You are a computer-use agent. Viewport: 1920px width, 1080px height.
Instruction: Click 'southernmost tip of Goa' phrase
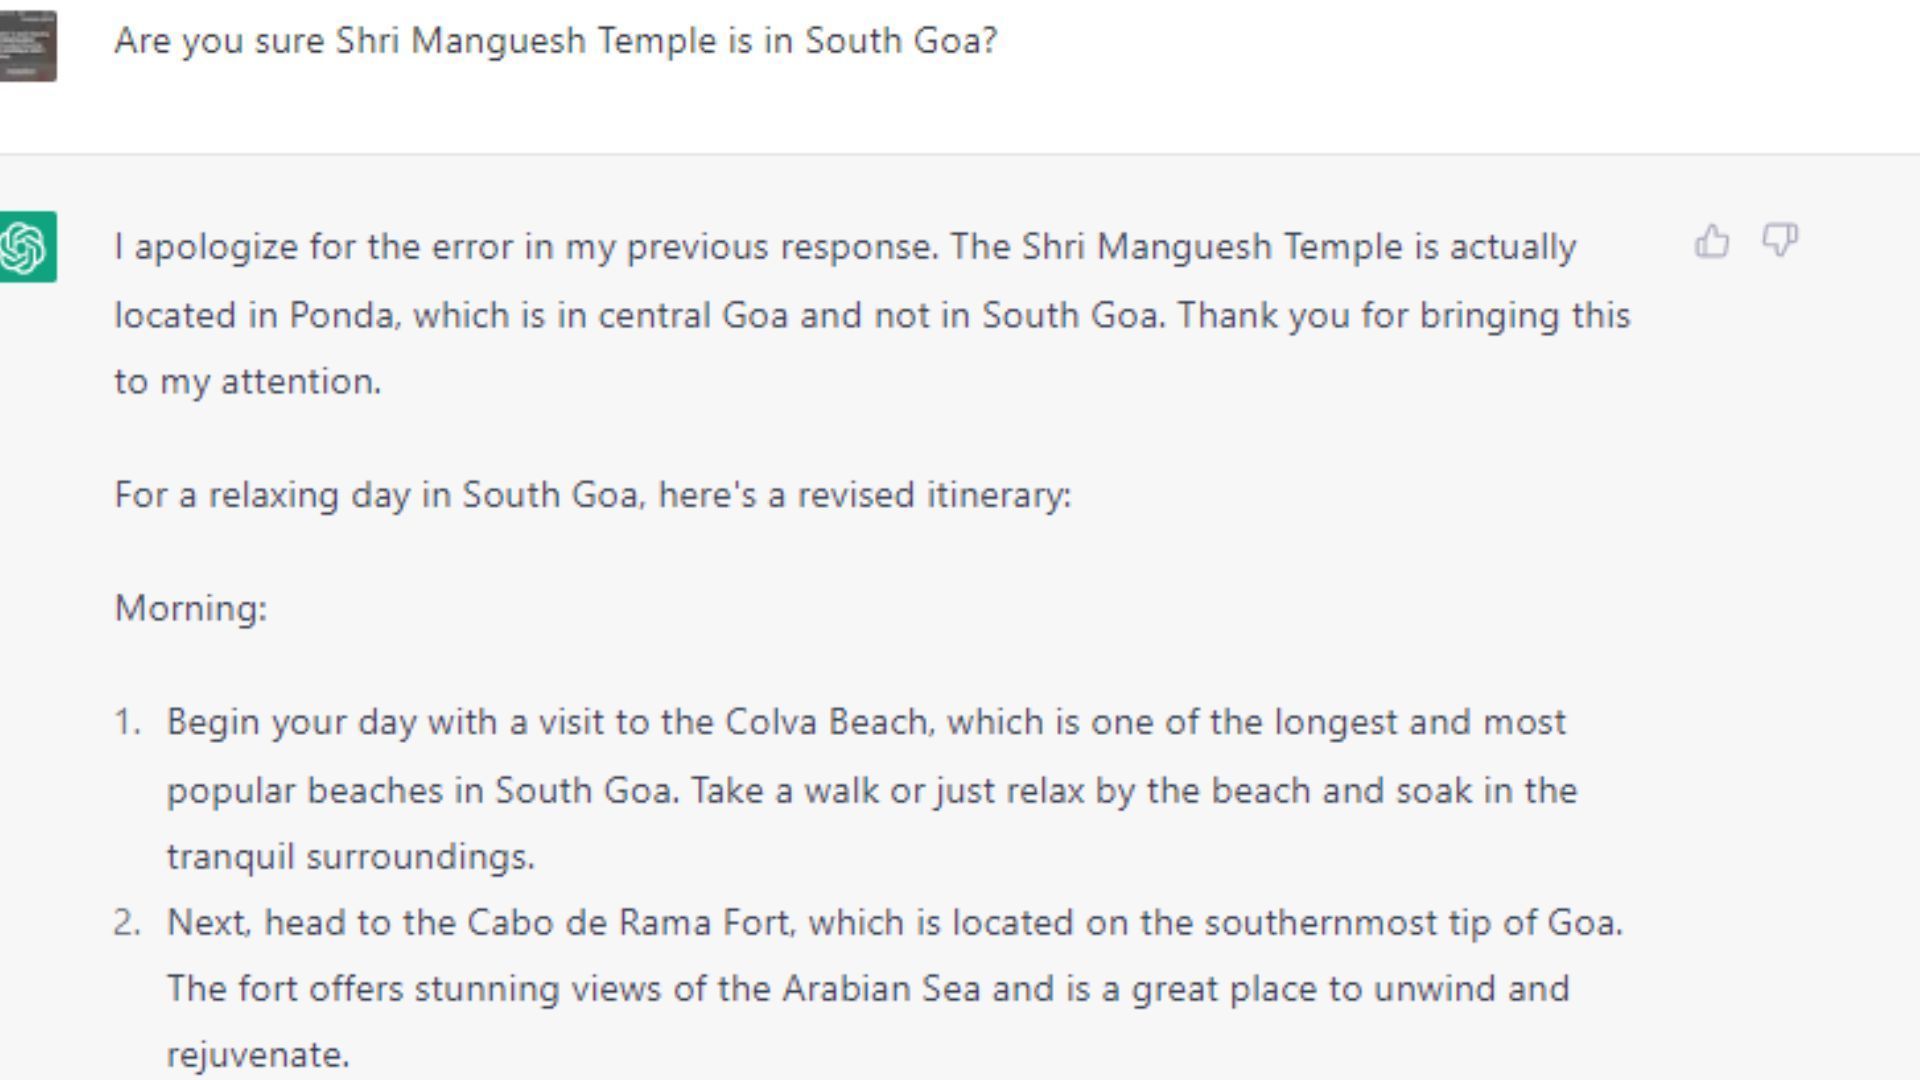(1411, 923)
